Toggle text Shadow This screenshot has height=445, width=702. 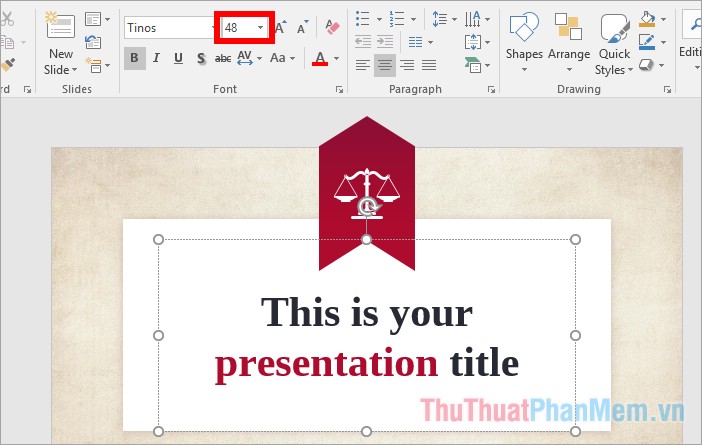tap(201, 58)
